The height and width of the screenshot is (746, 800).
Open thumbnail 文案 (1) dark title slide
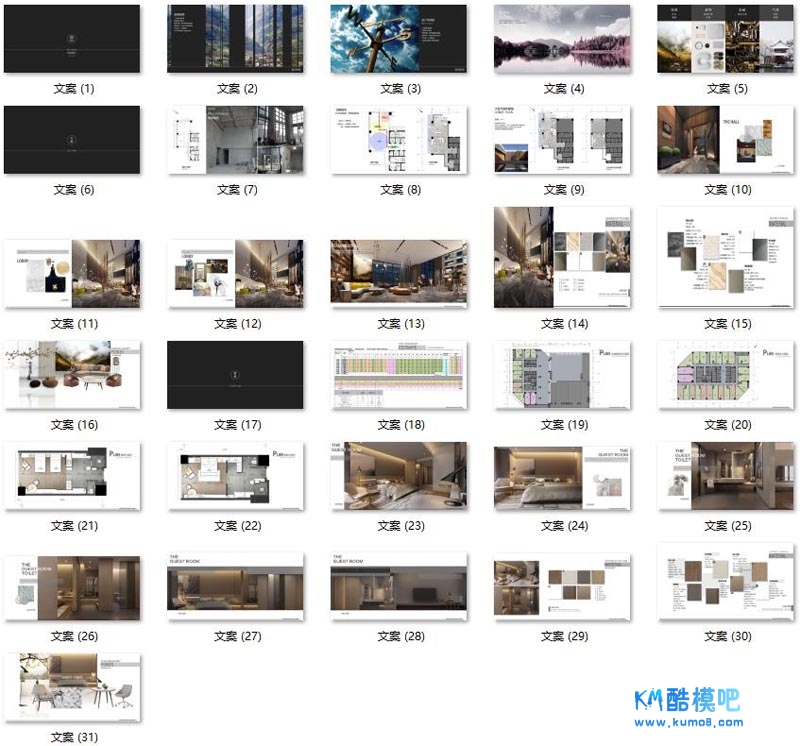click(x=72, y=39)
